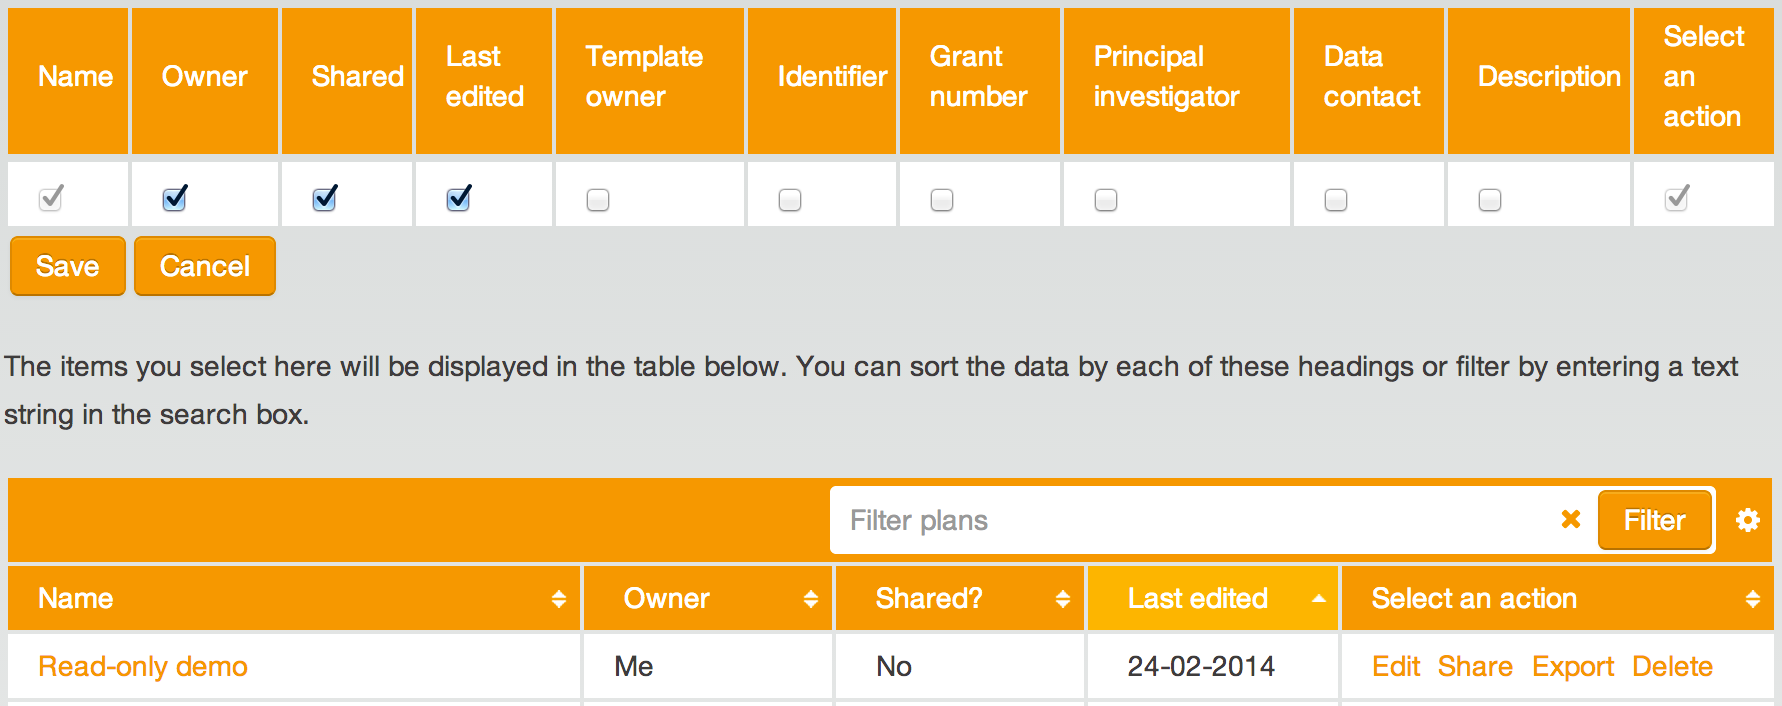This screenshot has width=1782, height=706.
Task: Check the Principal investigator checkbox
Action: click(1106, 200)
